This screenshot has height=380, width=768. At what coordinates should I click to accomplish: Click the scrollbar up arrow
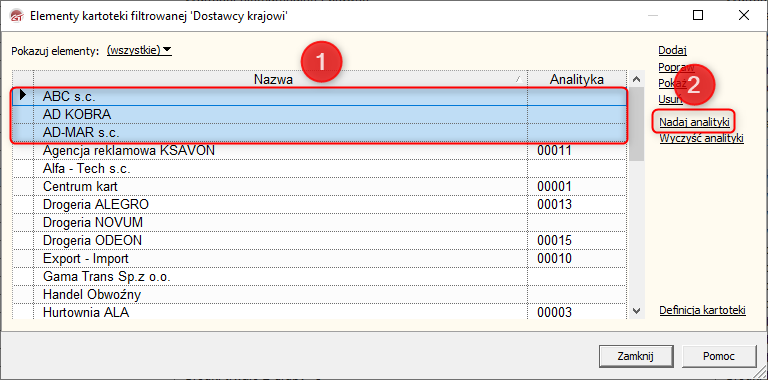coord(636,79)
